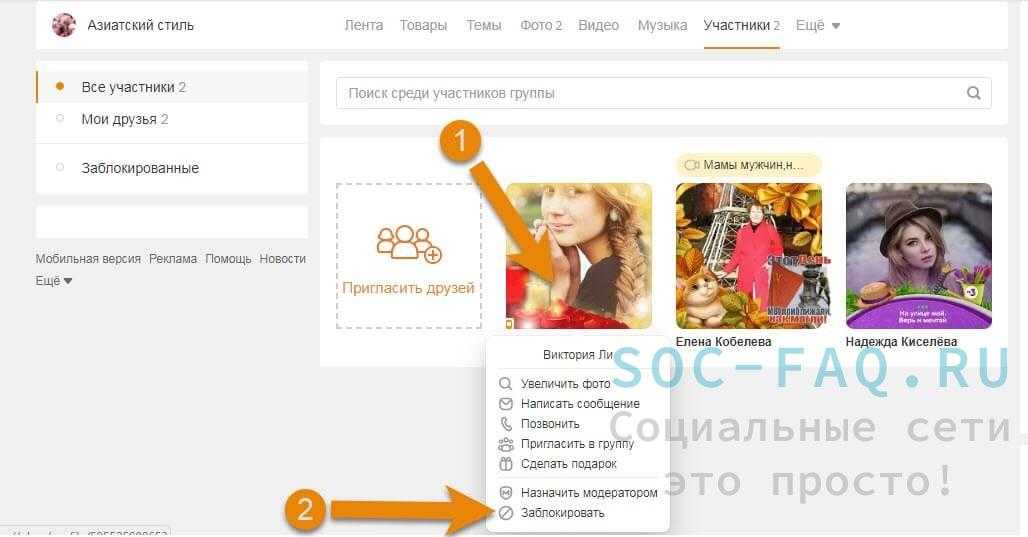Viewport: 1028px width, 537px height.
Task: Click gift icon beside Сделать подарок
Action: tap(505, 464)
